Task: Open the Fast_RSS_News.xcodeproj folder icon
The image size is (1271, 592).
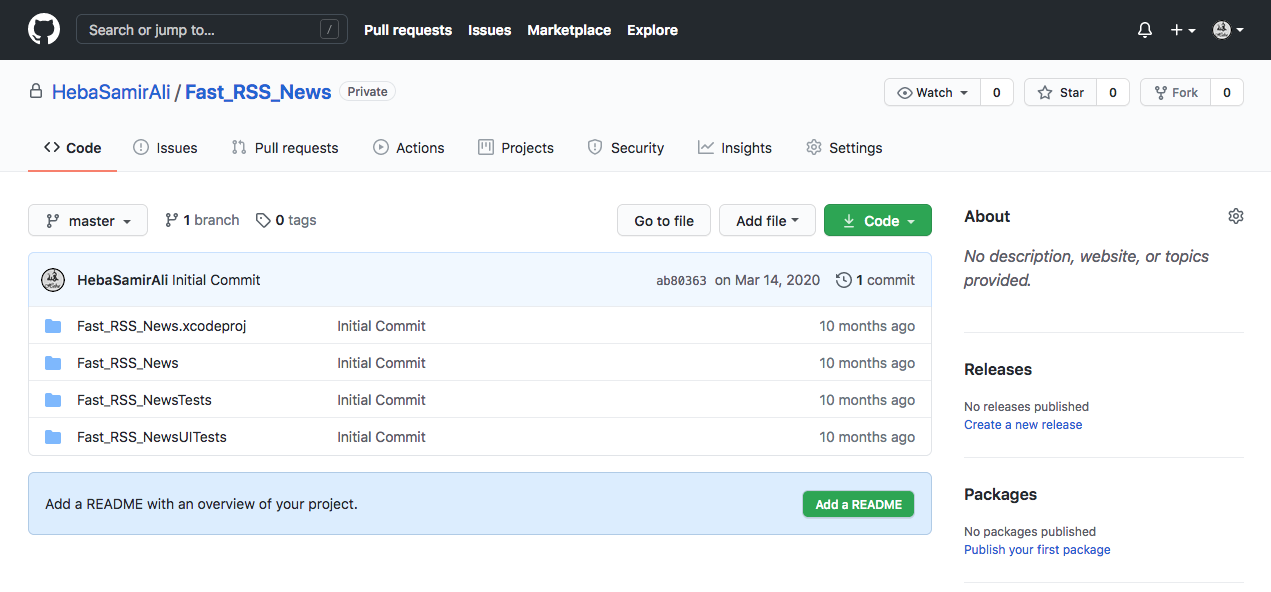Action: [53, 326]
